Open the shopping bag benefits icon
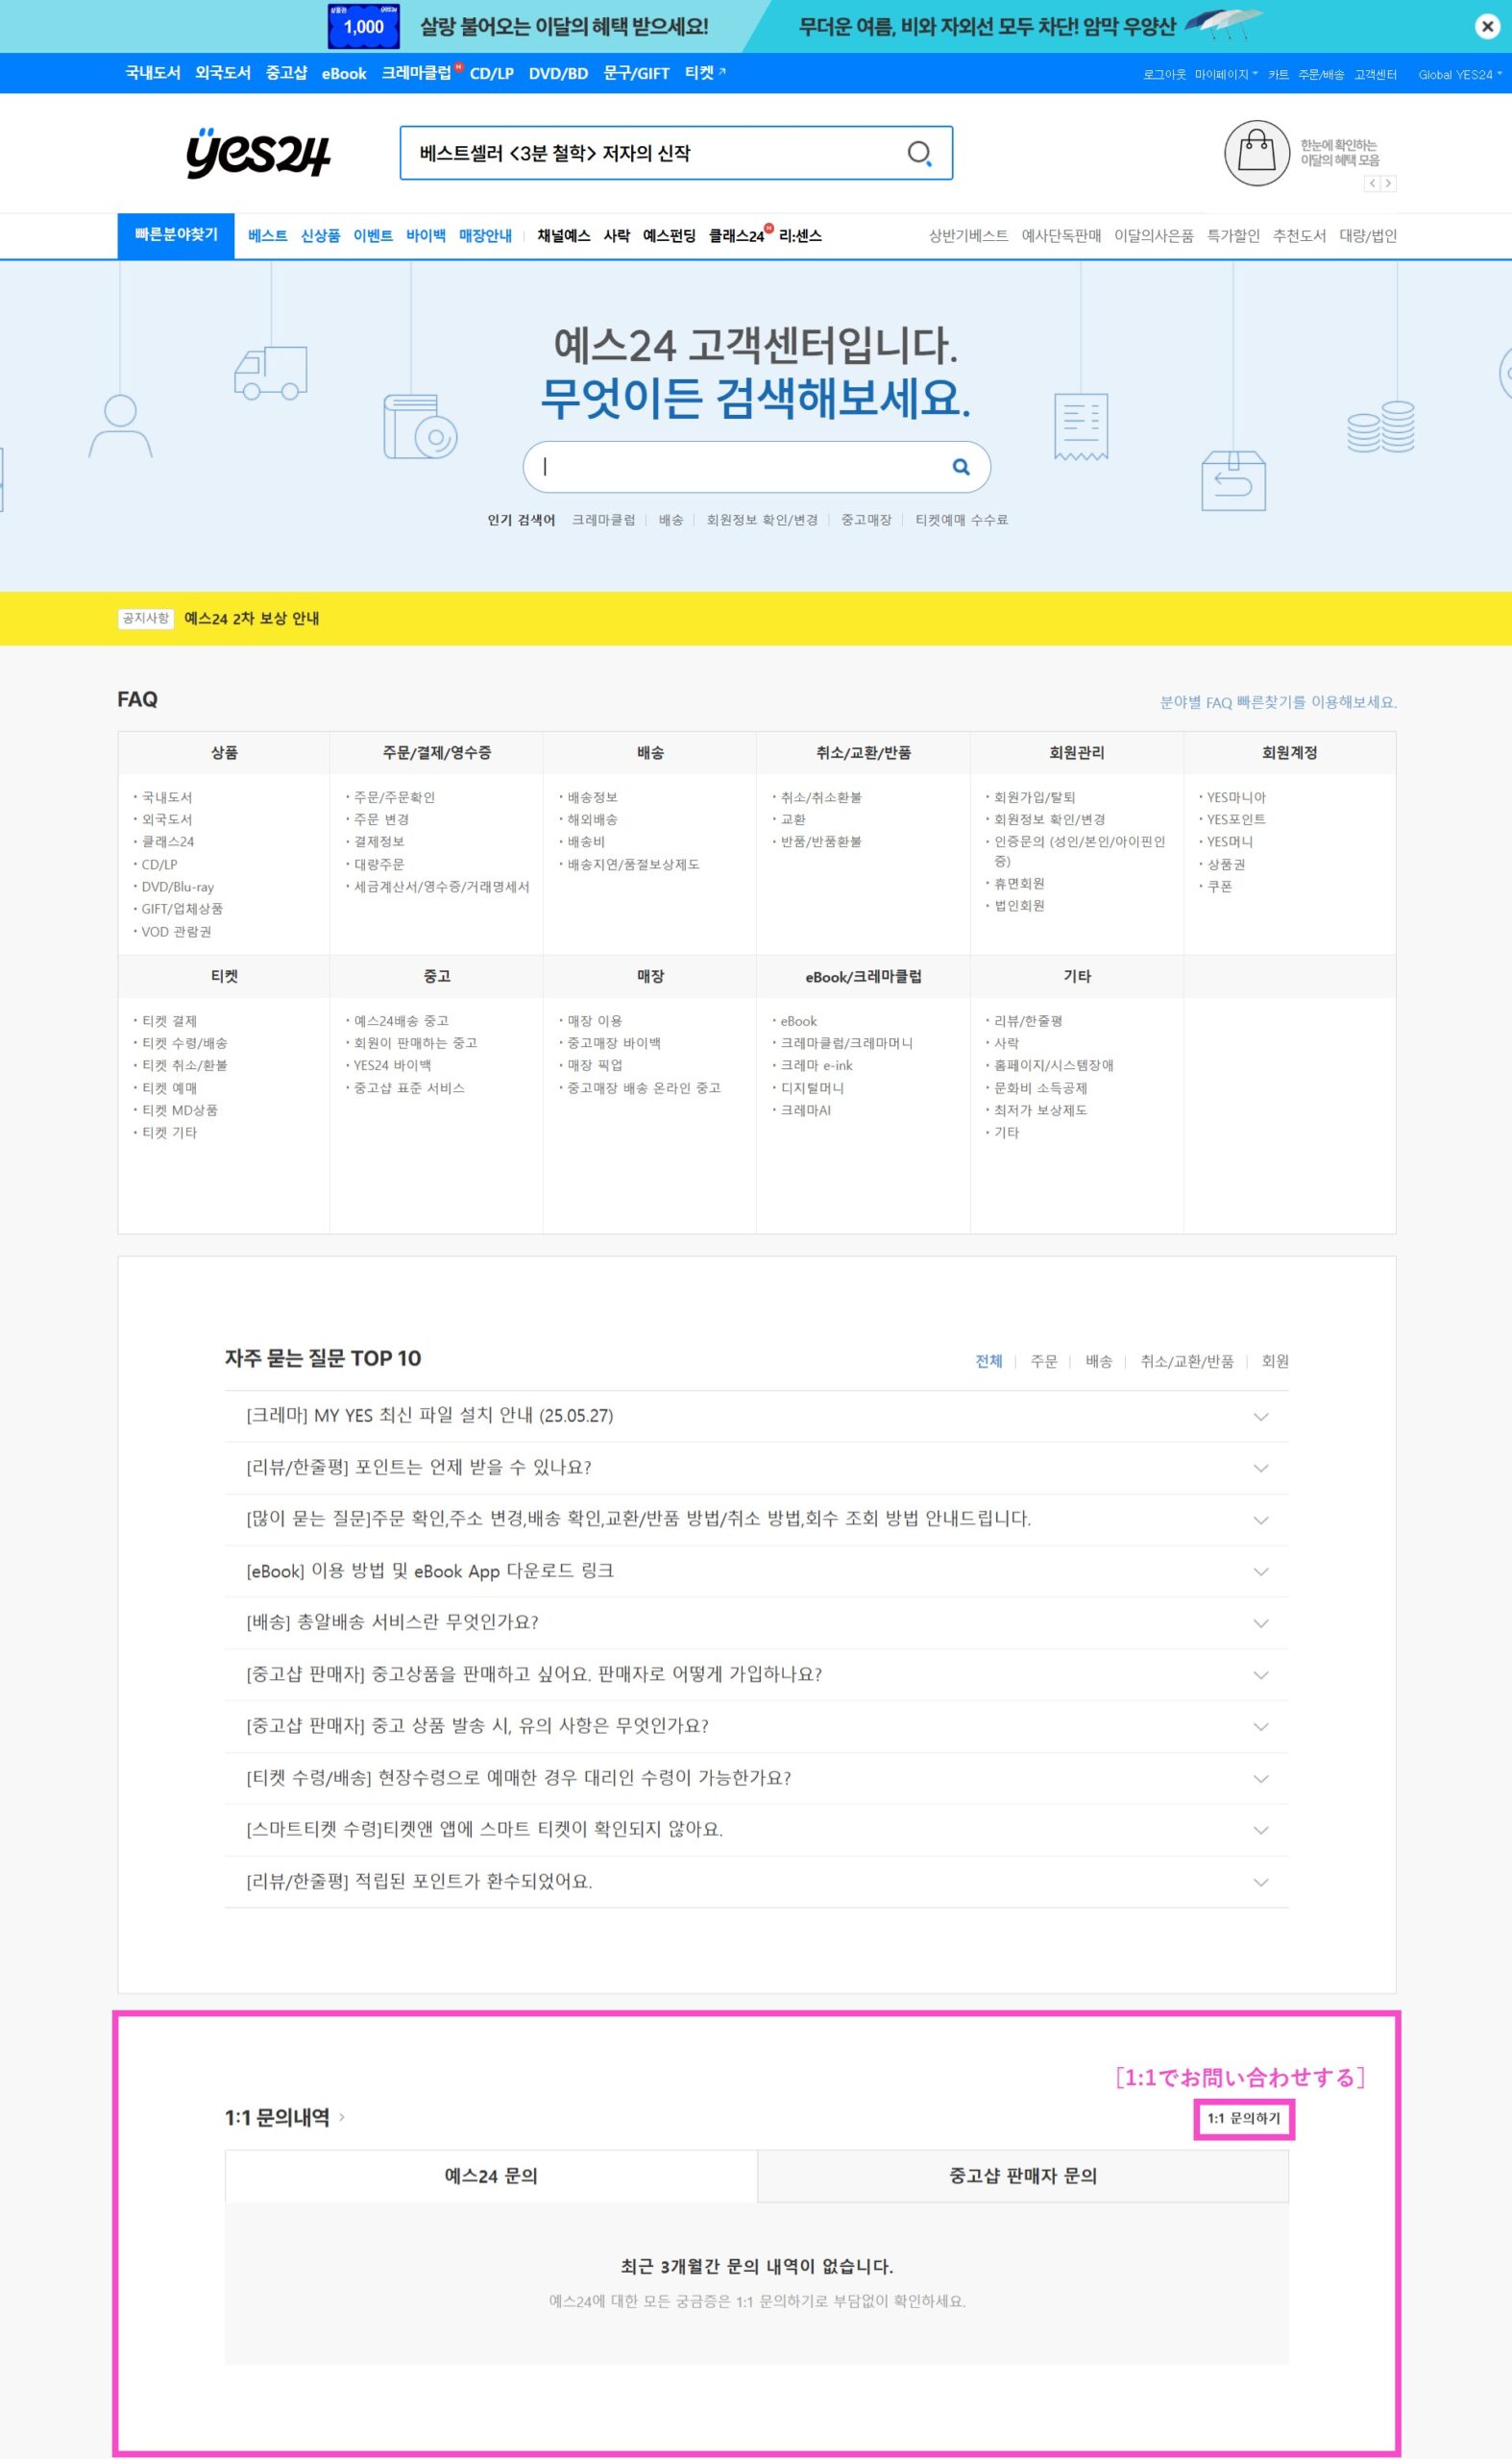Screen dimensions: 1512x2459 click(x=1257, y=153)
